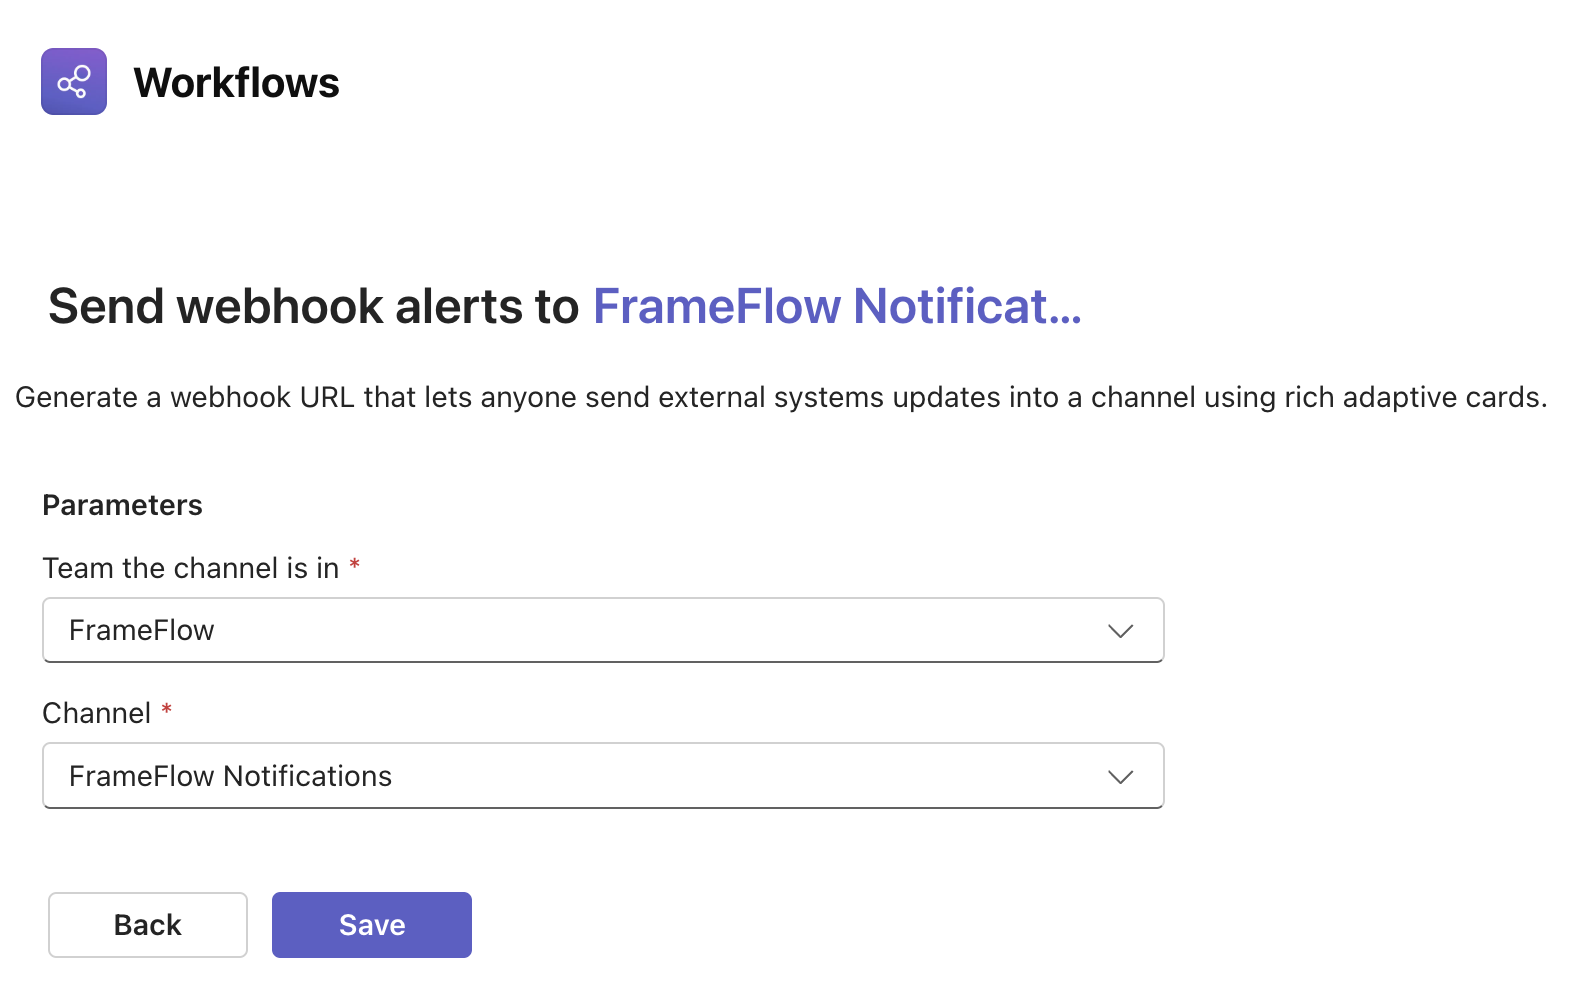Click the Workflows title text
1592x1008 pixels.
coord(236,83)
